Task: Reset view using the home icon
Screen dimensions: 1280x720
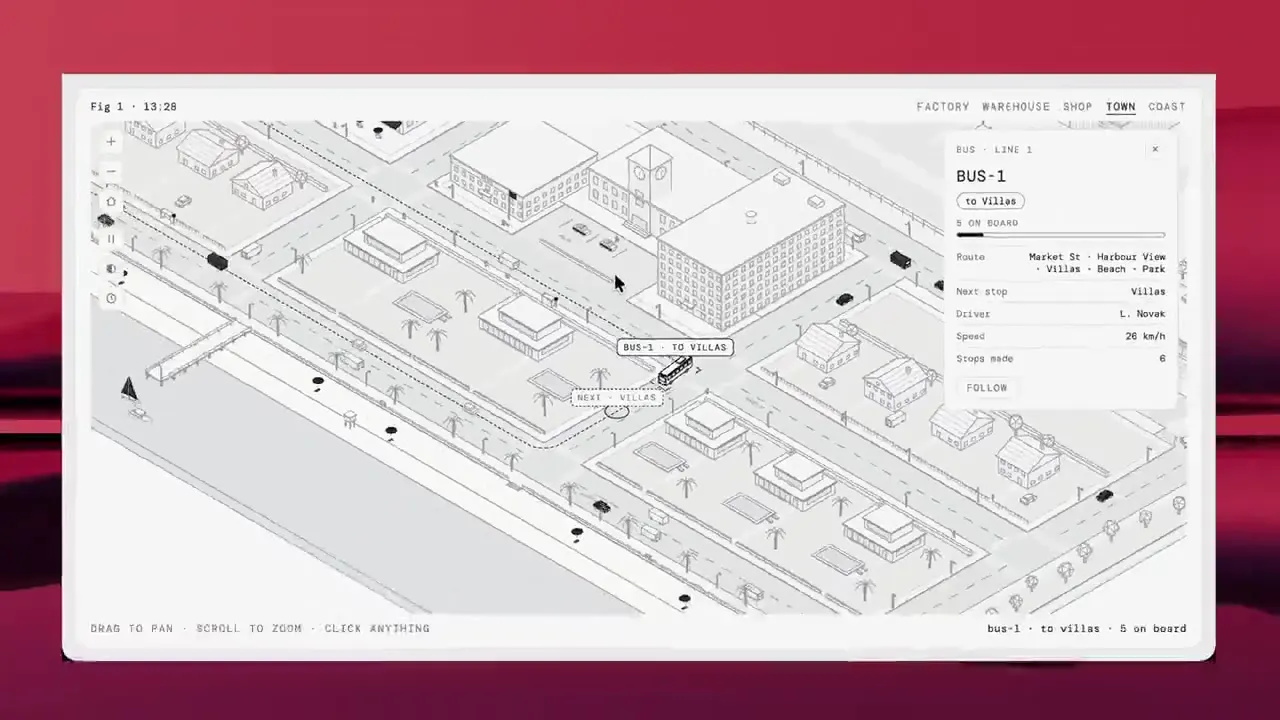Action: click(x=111, y=201)
